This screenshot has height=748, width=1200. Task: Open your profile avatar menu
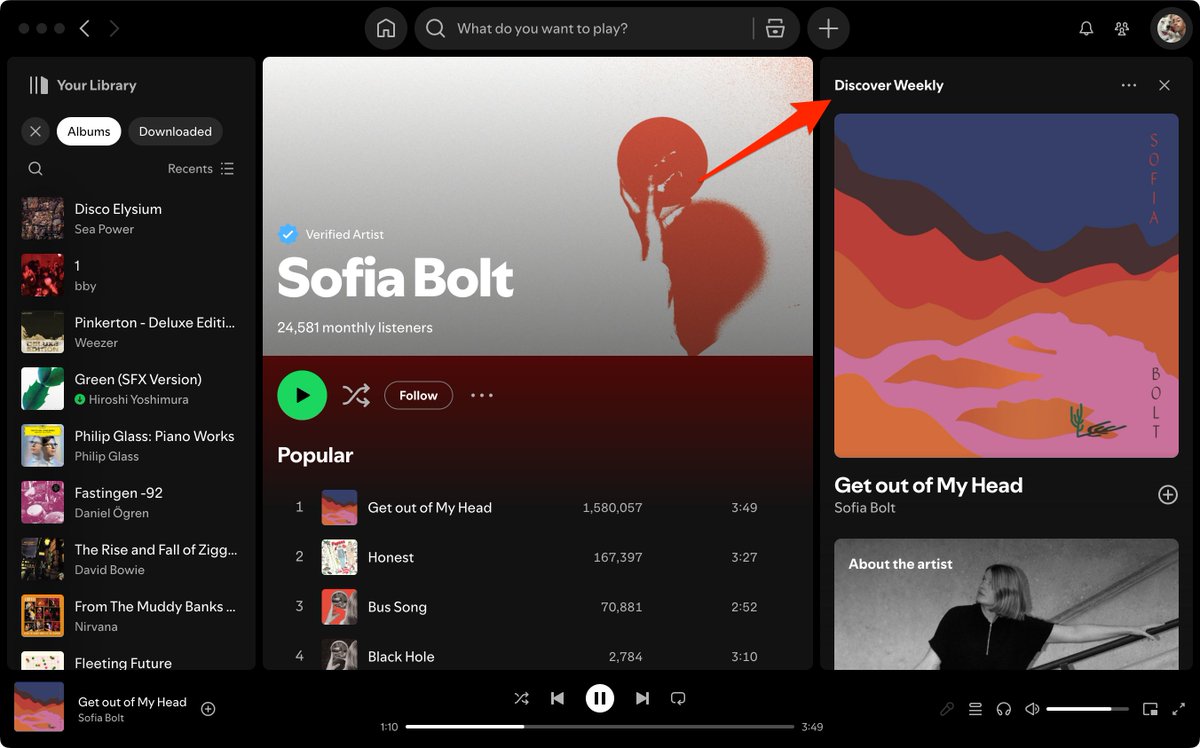click(x=1168, y=28)
